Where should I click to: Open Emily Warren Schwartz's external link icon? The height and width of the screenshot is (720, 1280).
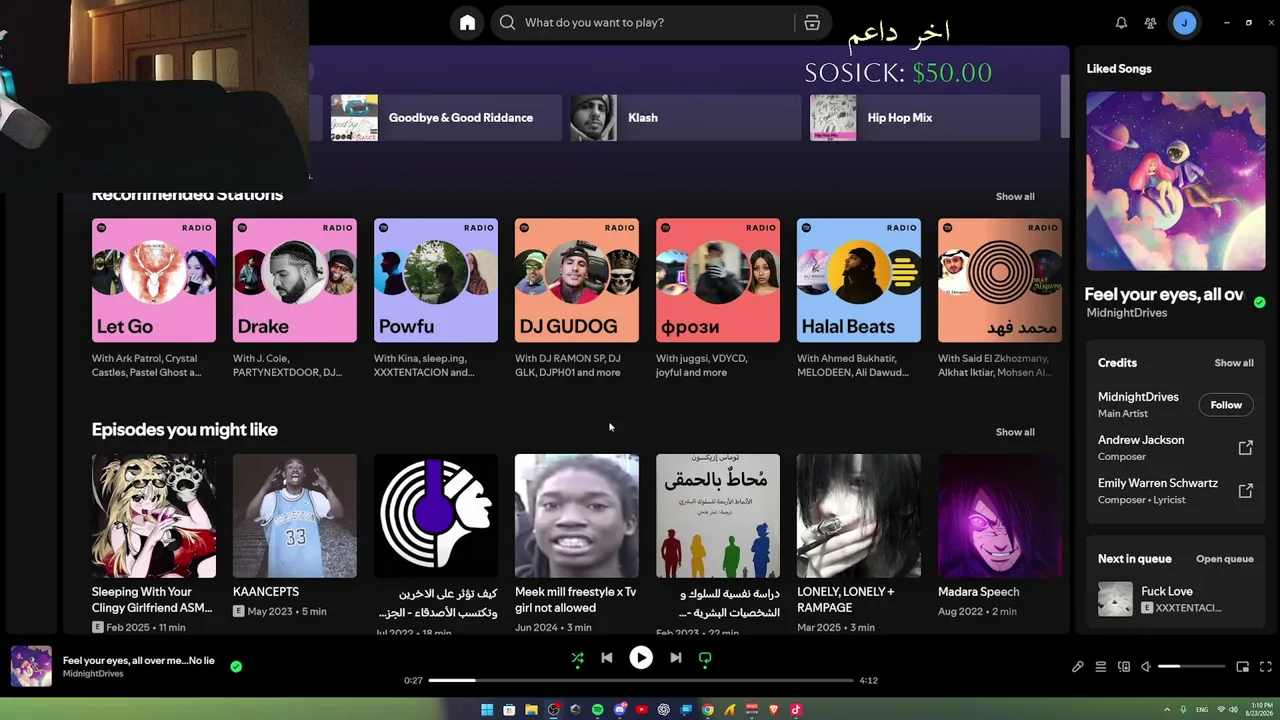click(x=1245, y=491)
